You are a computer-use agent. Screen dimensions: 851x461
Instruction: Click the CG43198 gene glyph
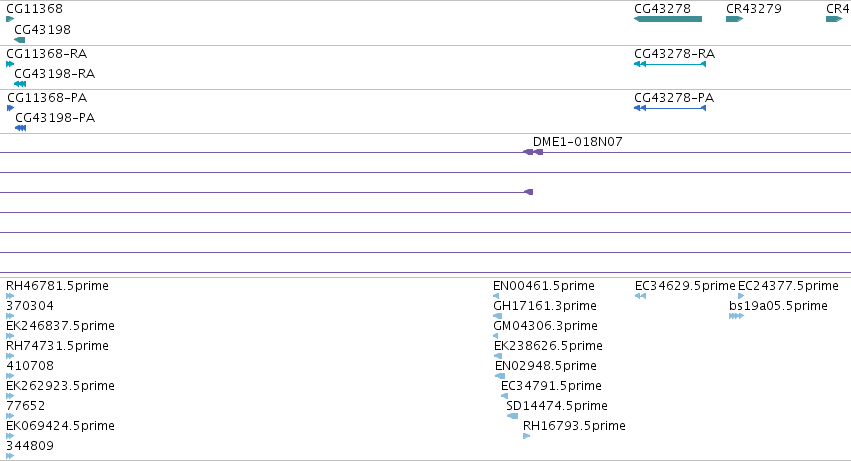pyautogui.click(x=20, y=40)
